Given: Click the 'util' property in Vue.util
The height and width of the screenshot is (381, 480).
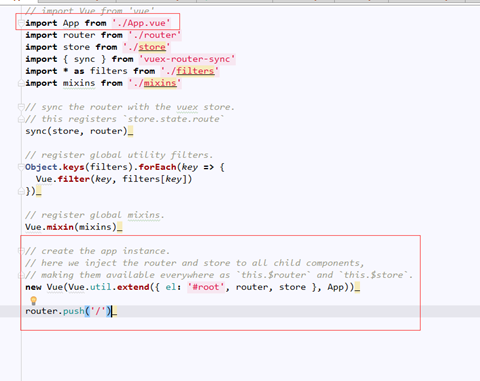Looking at the screenshot, I should tap(101, 287).
